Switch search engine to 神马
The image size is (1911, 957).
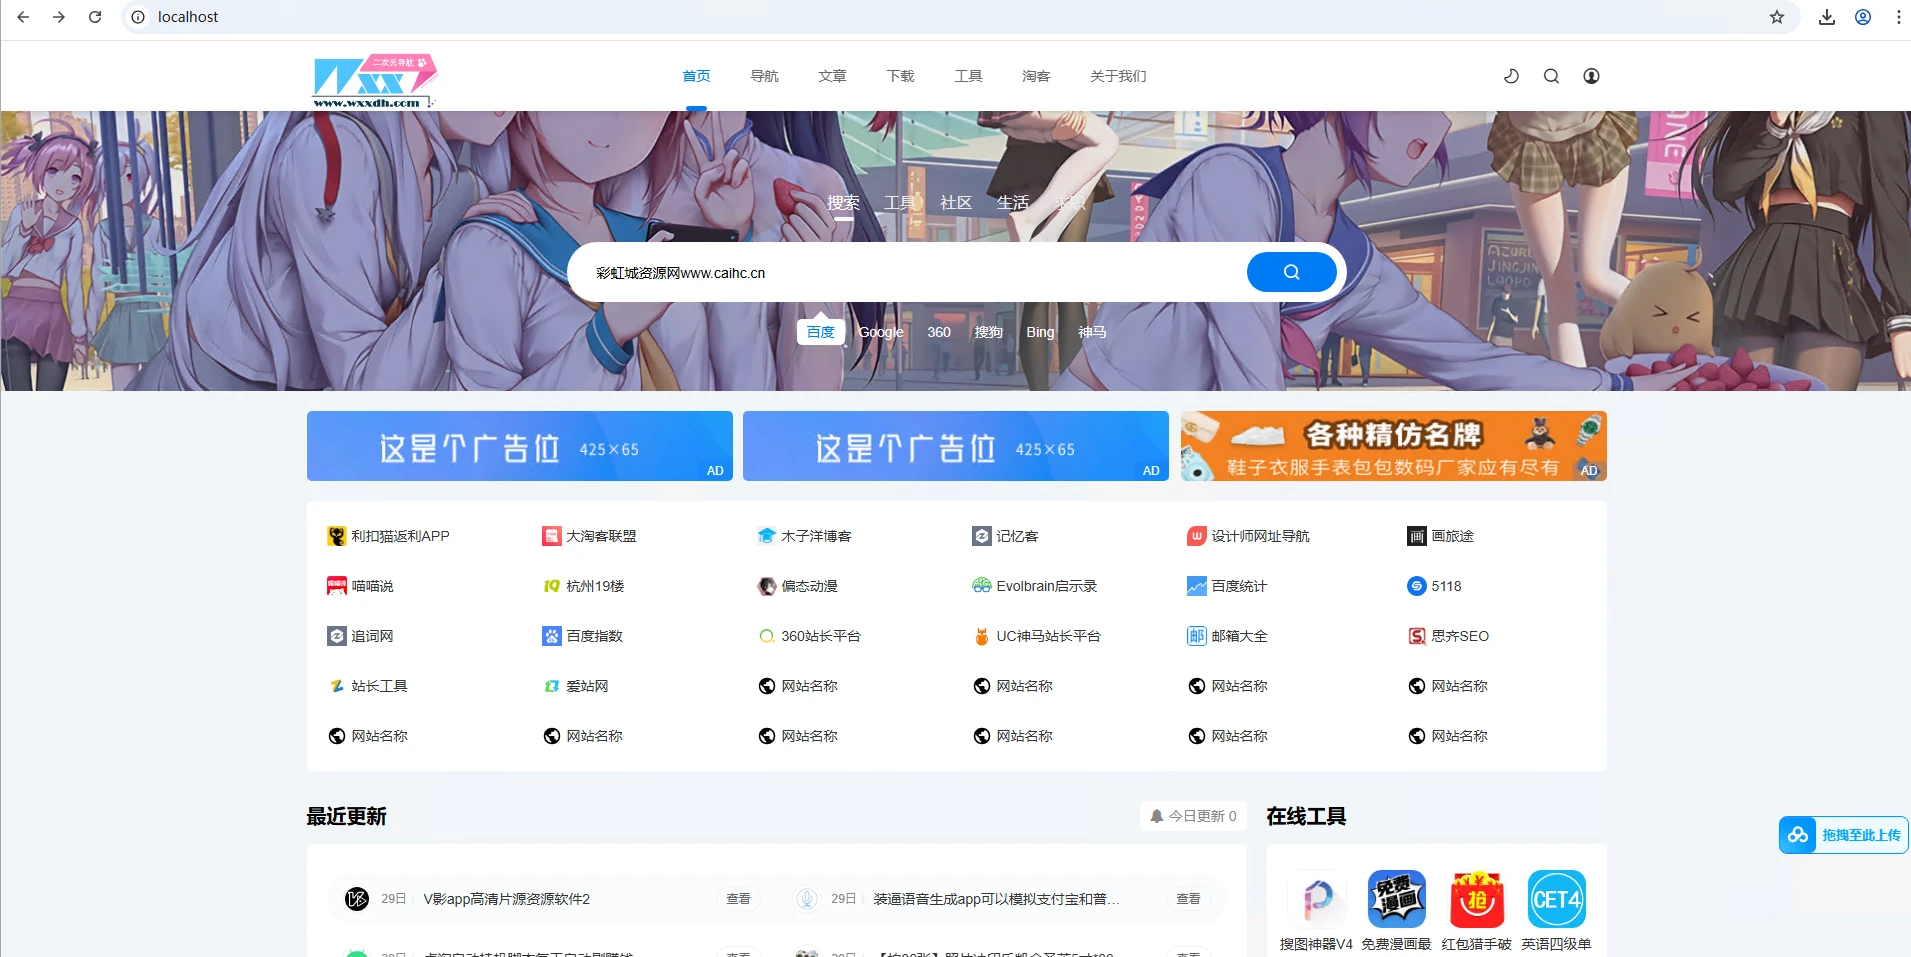1092,331
